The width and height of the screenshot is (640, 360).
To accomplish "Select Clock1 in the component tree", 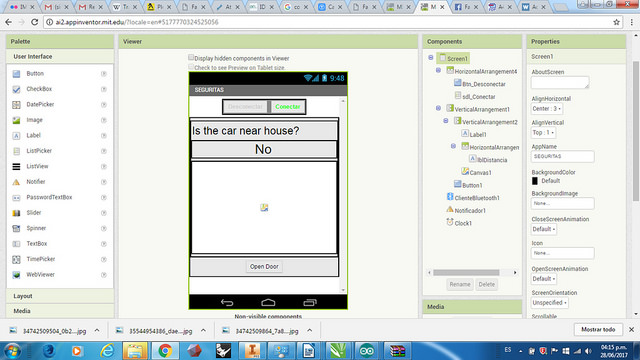I will (x=463, y=223).
